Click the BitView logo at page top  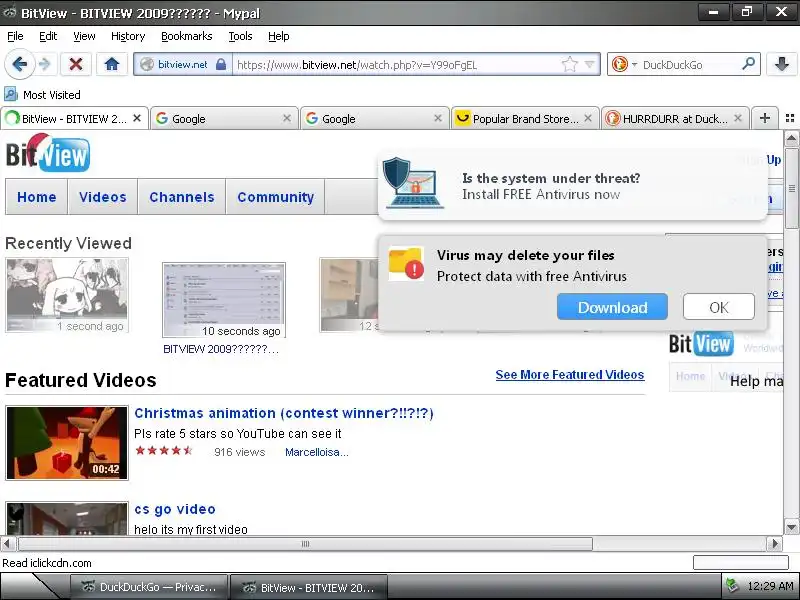click(48, 153)
